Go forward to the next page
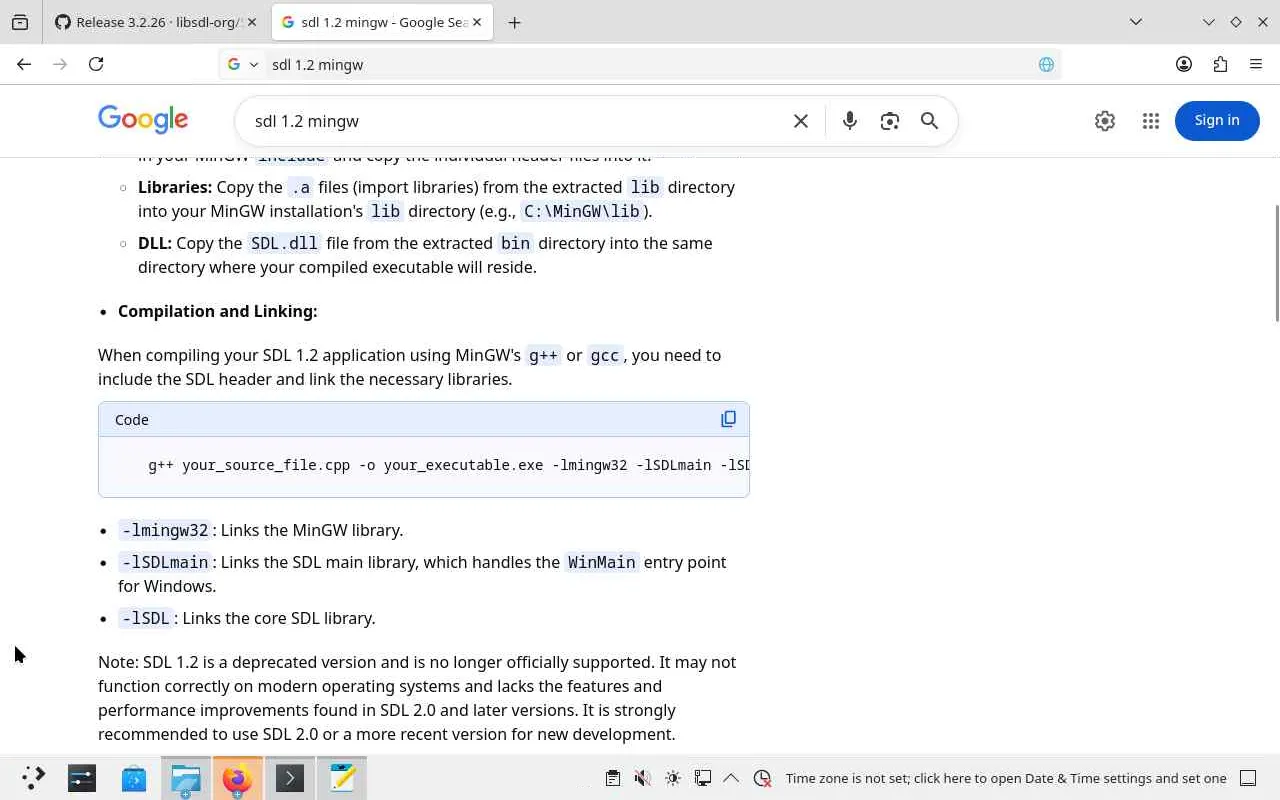Screen dimensions: 1280x800 click(x=60, y=64)
